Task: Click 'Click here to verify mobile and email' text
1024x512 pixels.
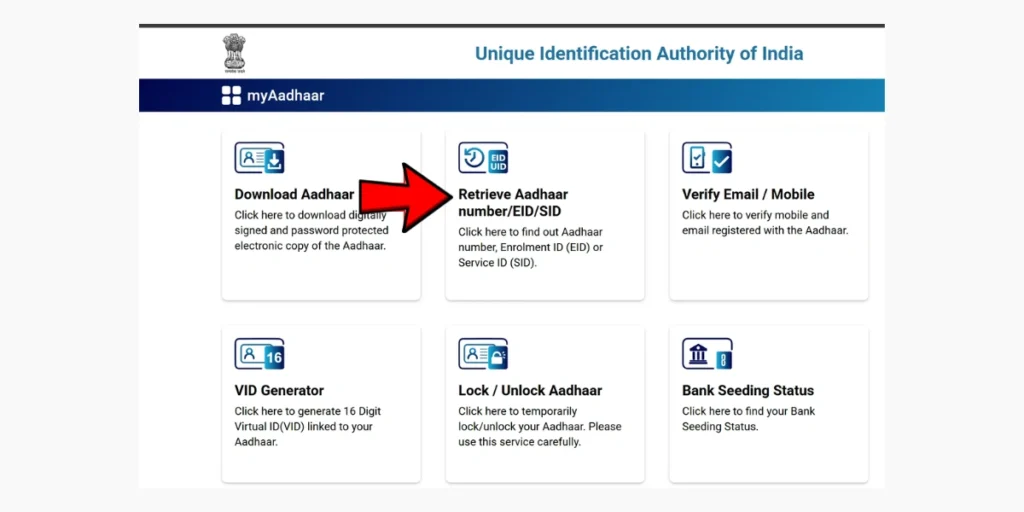Action: (x=765, y=223)
